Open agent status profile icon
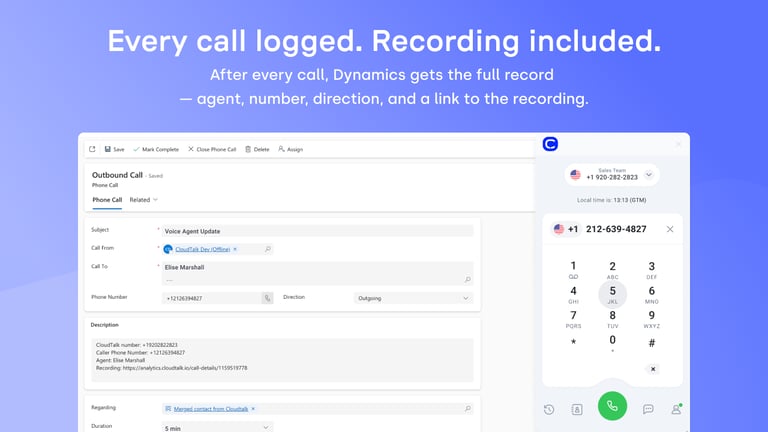 tap(676, 409)
